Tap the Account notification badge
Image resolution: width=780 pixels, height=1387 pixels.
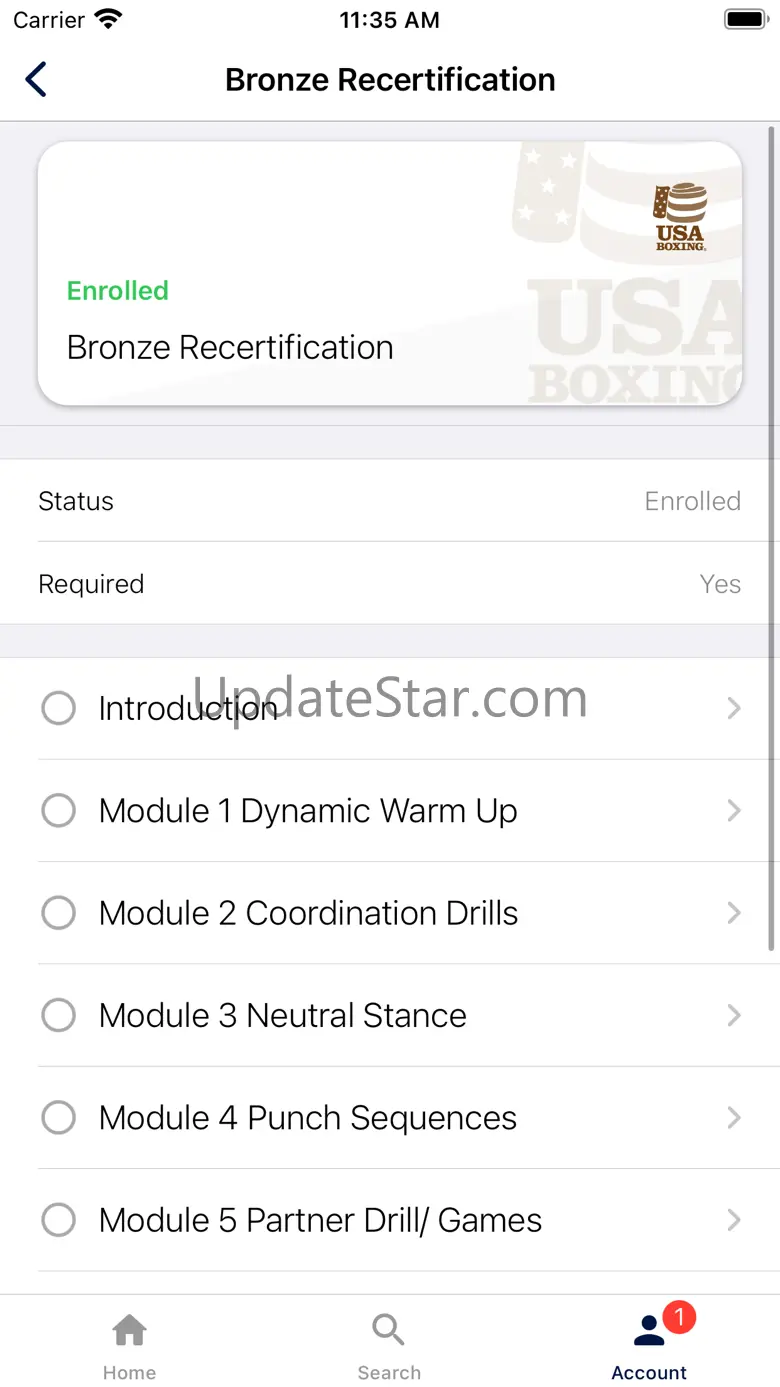(679, 1318)
